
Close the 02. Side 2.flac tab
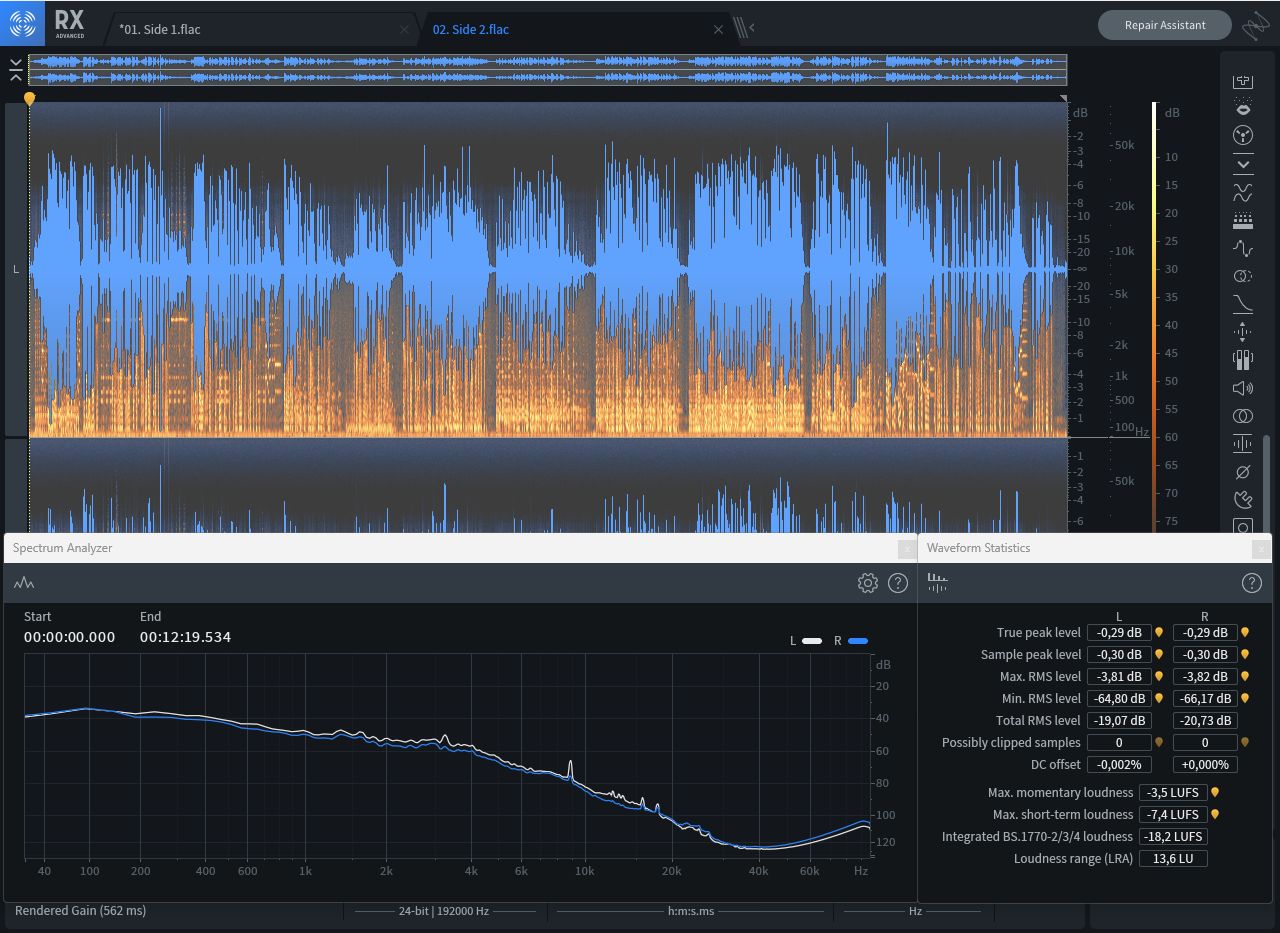718,29
